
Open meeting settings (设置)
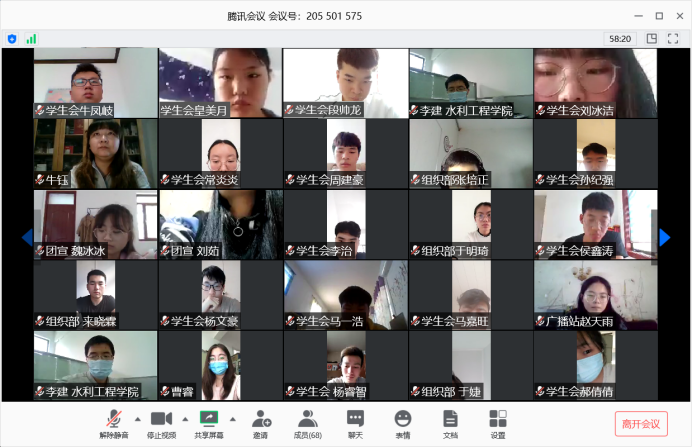click(x=497, y=423)
